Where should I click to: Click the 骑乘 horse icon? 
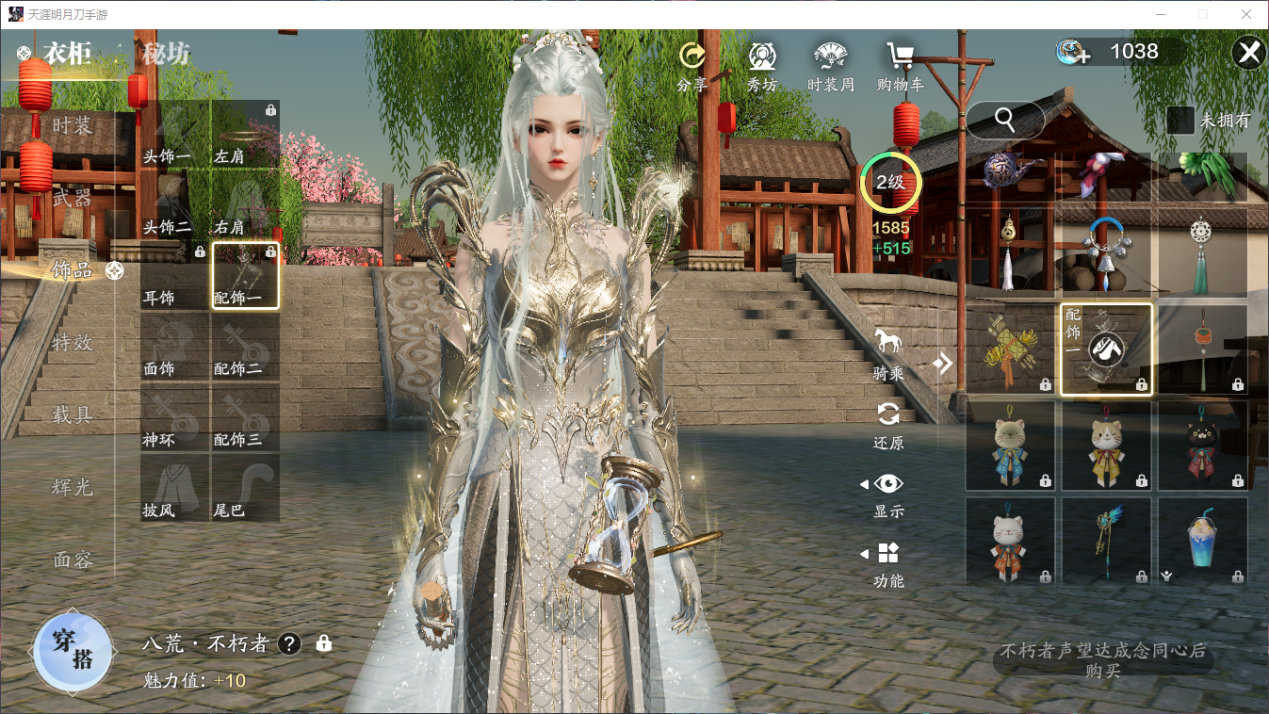point(888,341)
